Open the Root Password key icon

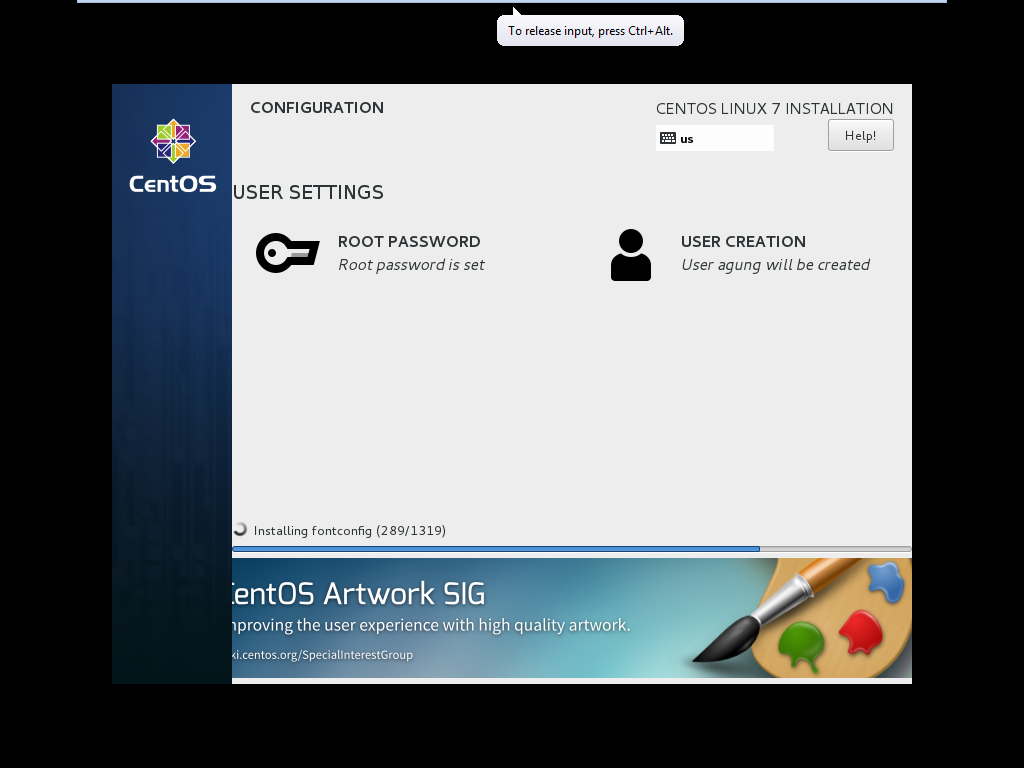tap(287, 253)
